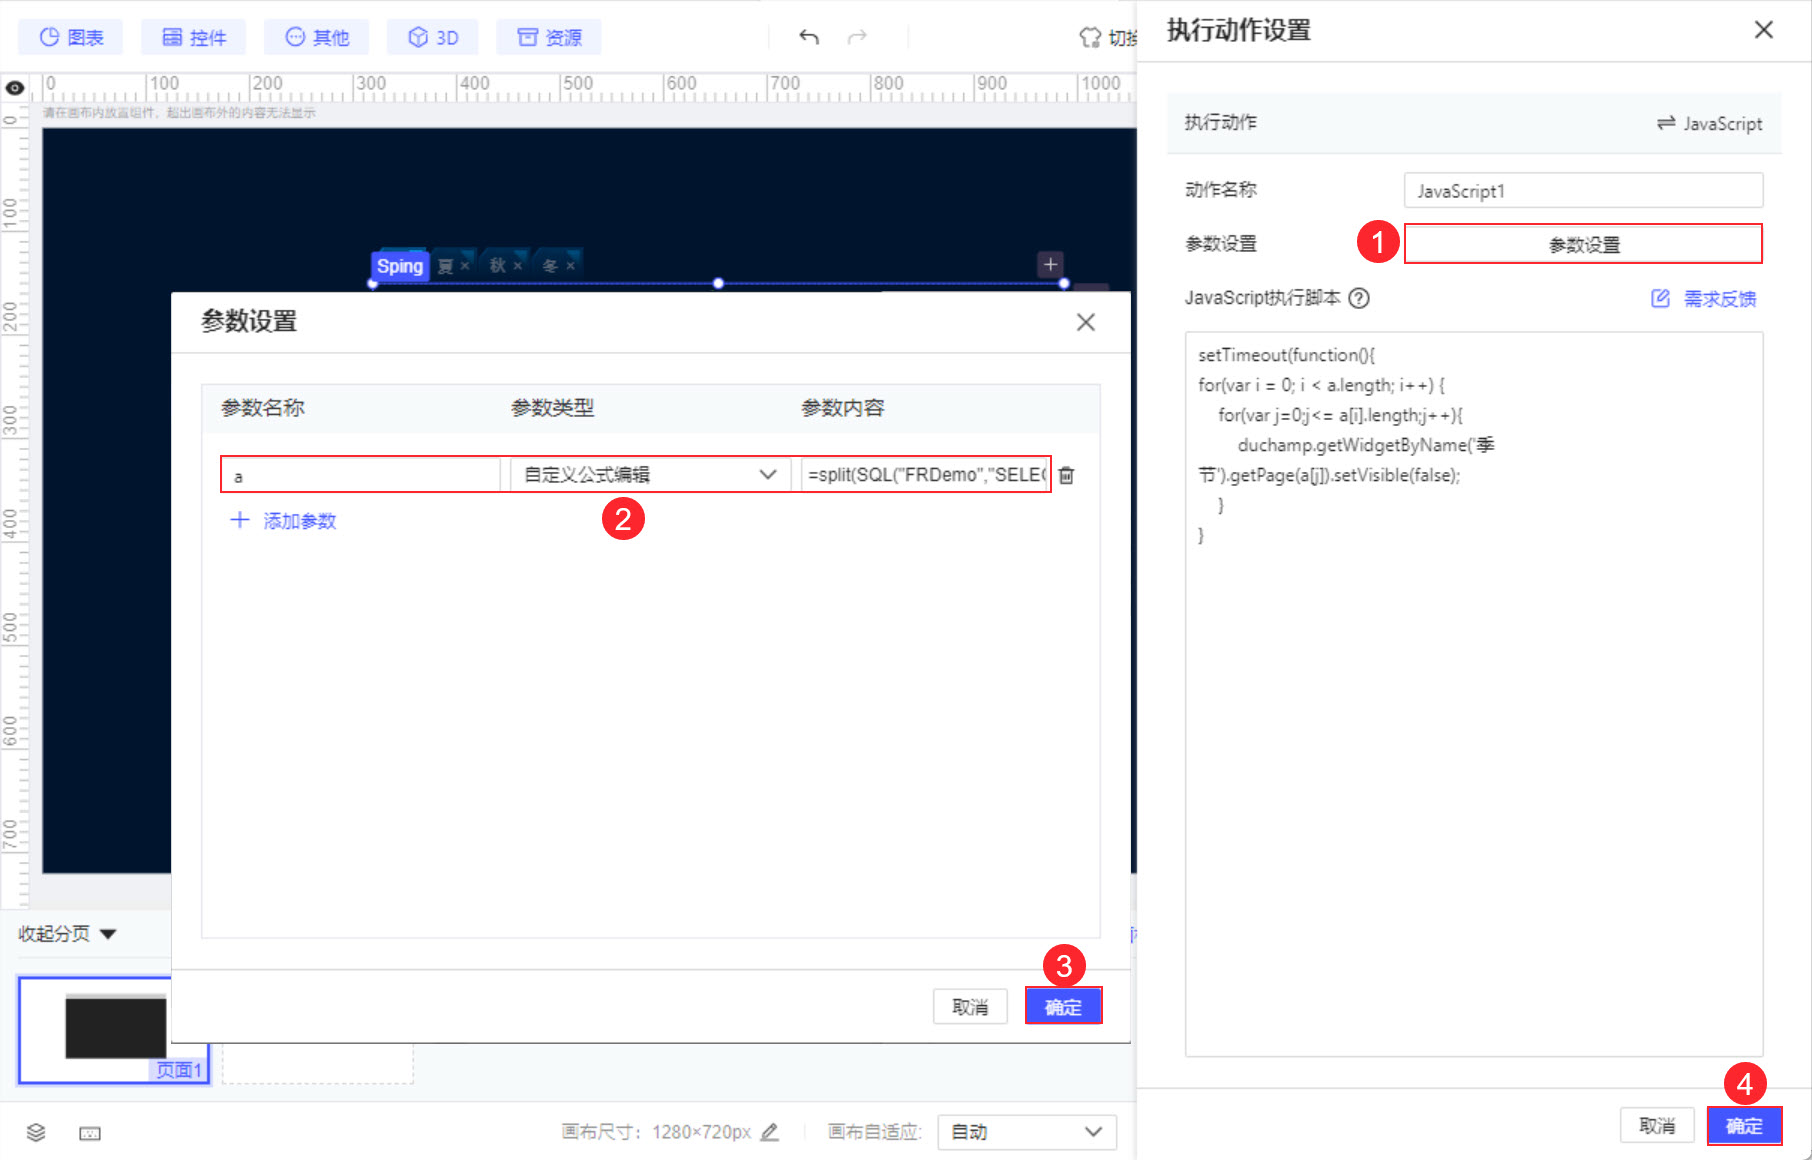The height and width of the screenshot is (1160, 1812).
Task: Close the 参数设置 dialog
Action: pyautogui.click(x=1086, y=322)
